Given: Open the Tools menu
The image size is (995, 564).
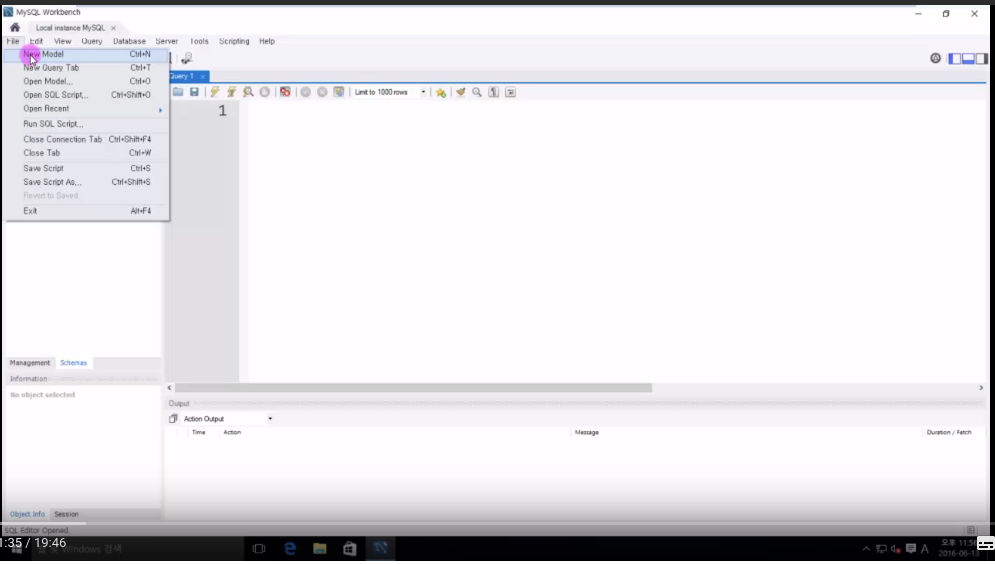Looking at the screenshot, I should (199, 41).
